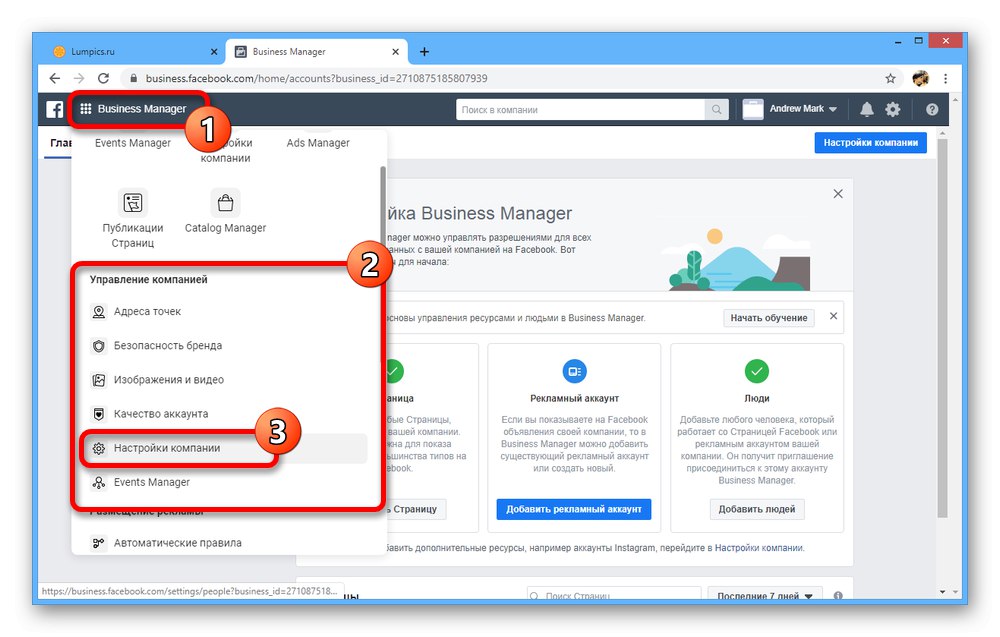Open the settings gear in top bar
Image resolution: width=1000 pixels, height=637 pixels.
892,110
